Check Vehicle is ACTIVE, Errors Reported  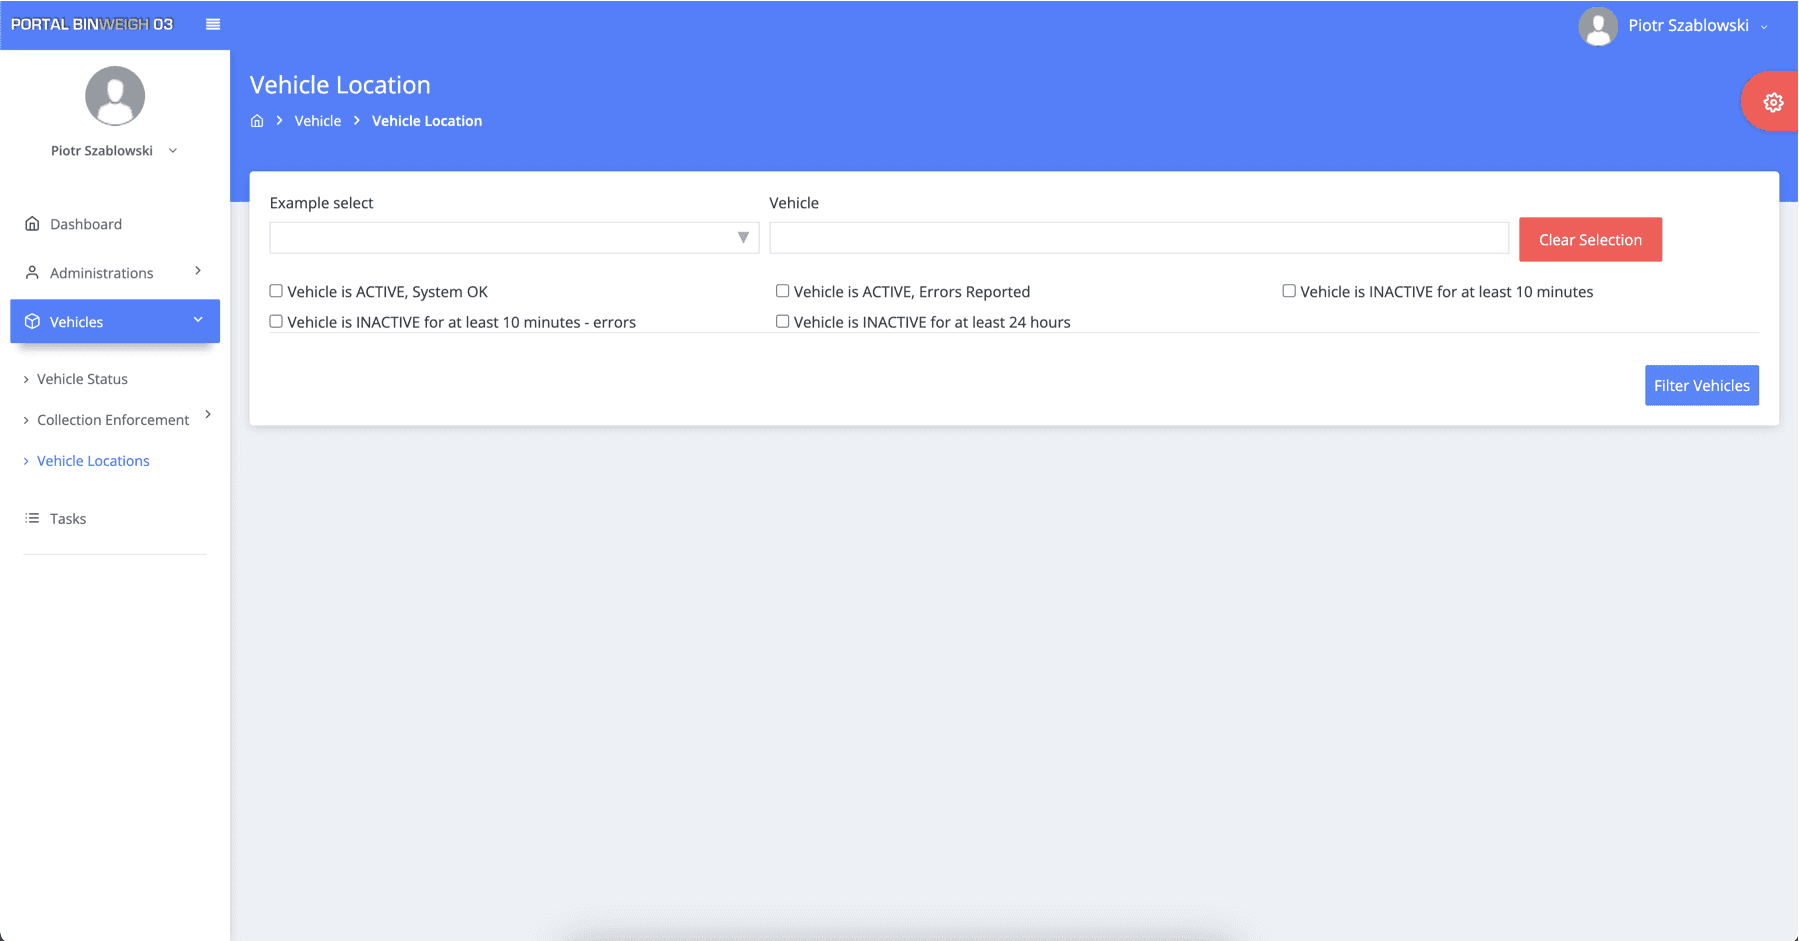(x=782, y=291)
